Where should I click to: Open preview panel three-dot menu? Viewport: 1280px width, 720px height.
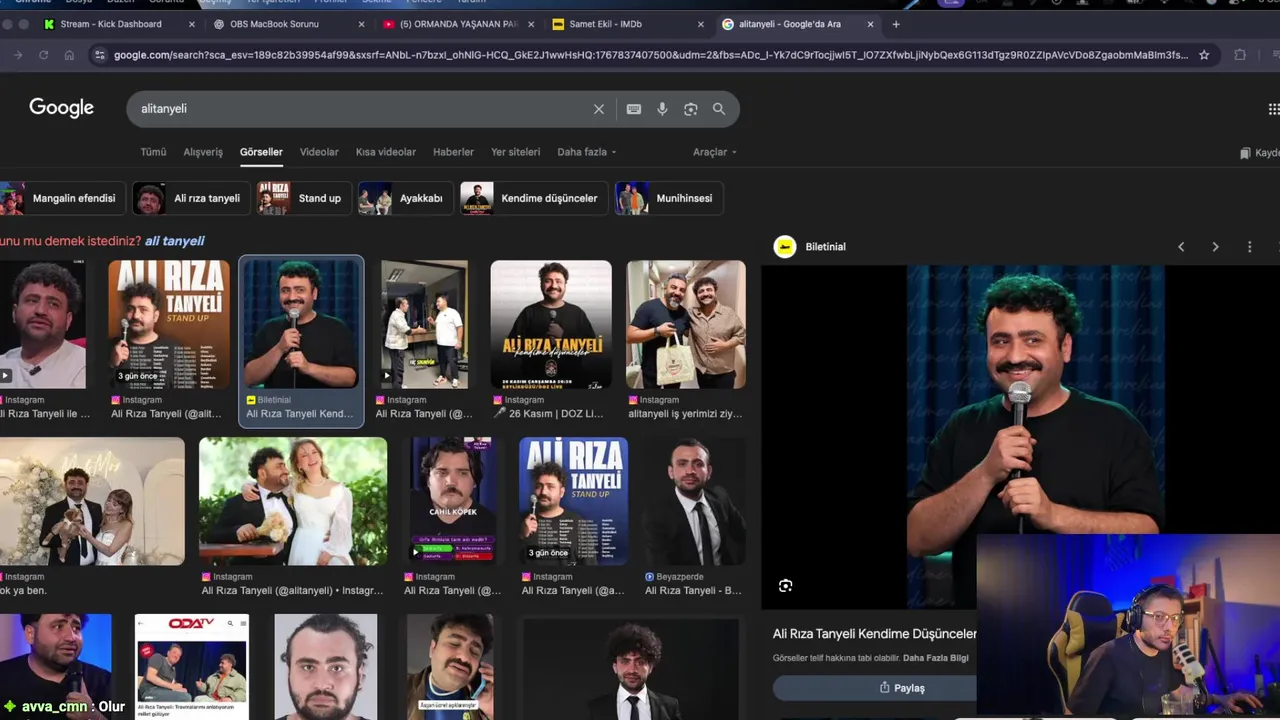(x=1249, y=247)
